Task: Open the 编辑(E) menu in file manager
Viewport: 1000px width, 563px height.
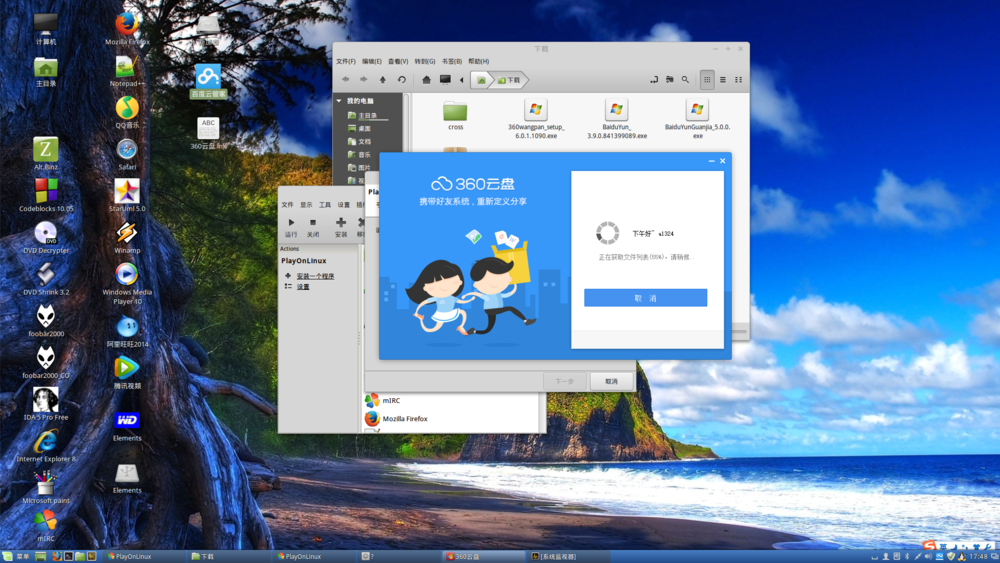Action: [372, 61]
